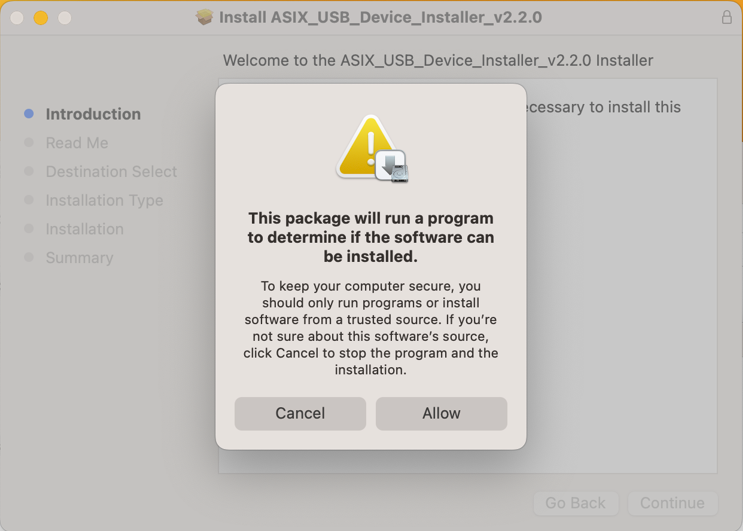
Task: Select the Read Me step
Action: point(77,143)
